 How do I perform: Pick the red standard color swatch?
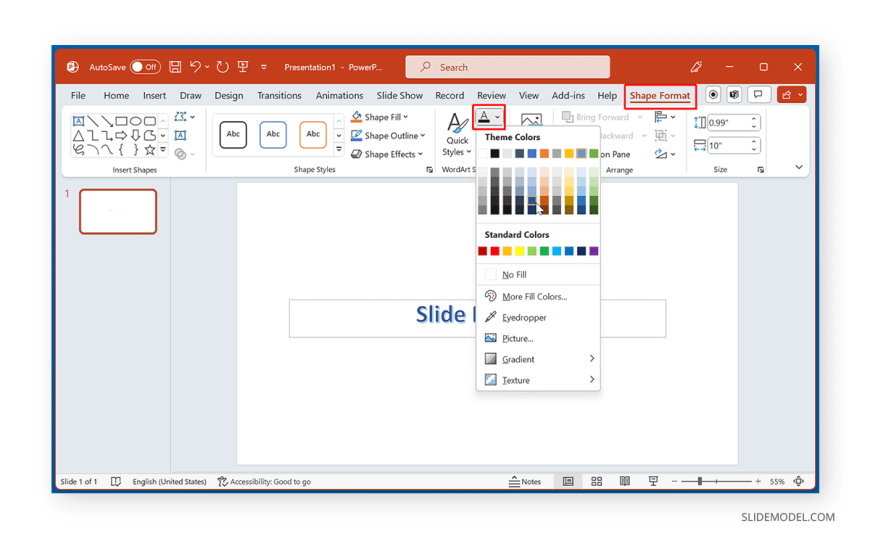click(494, 251)
